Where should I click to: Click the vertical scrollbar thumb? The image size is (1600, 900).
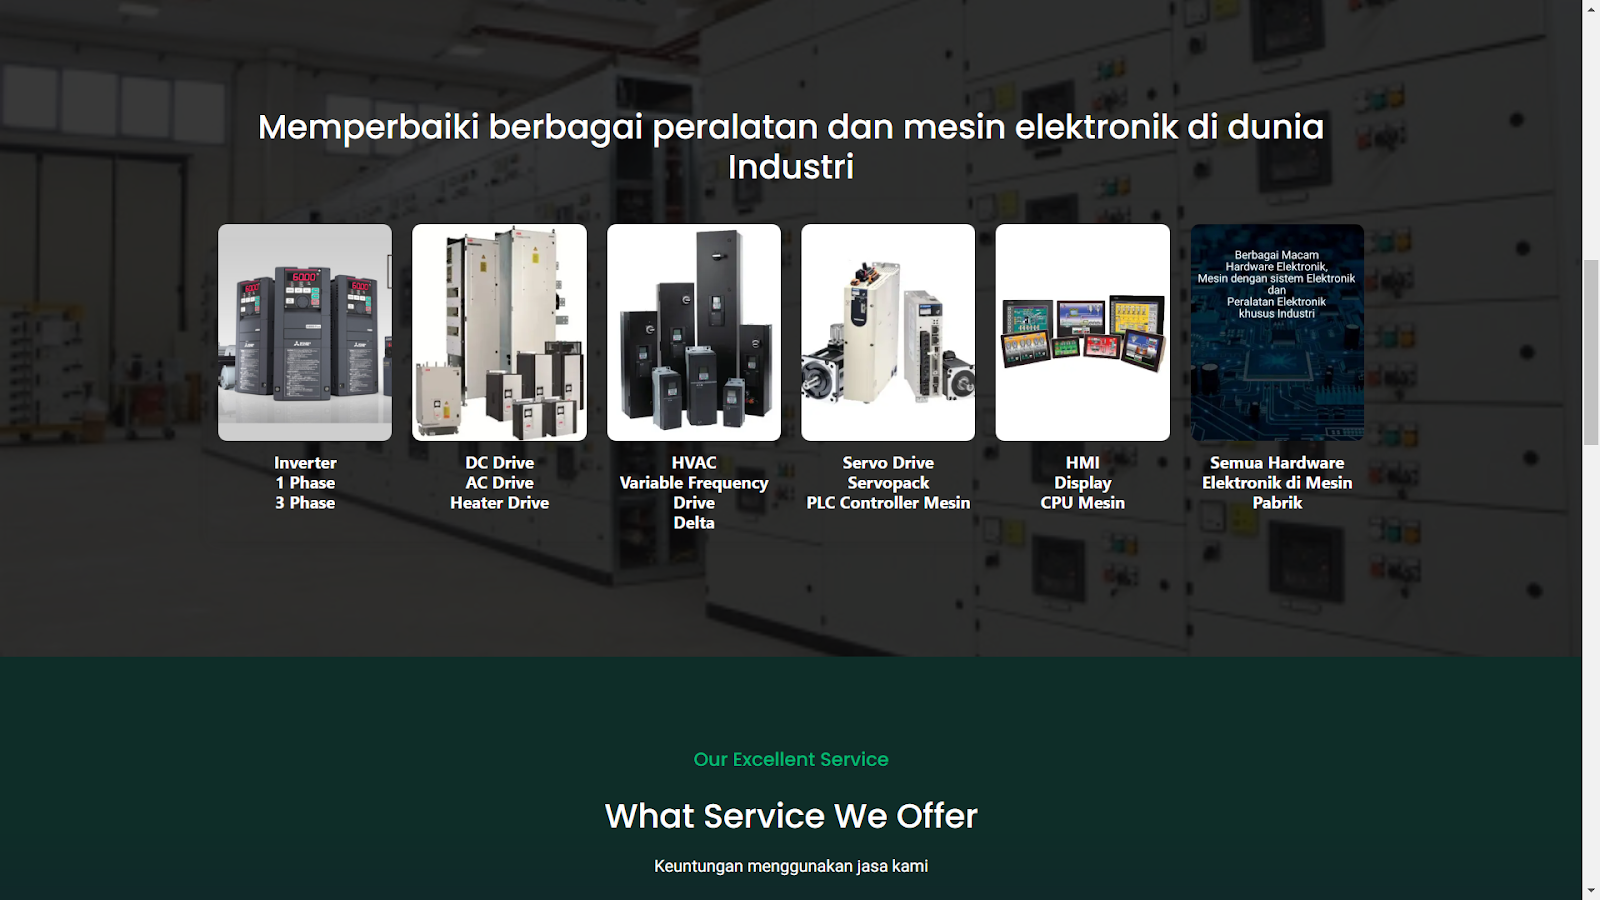(1591, 352)
